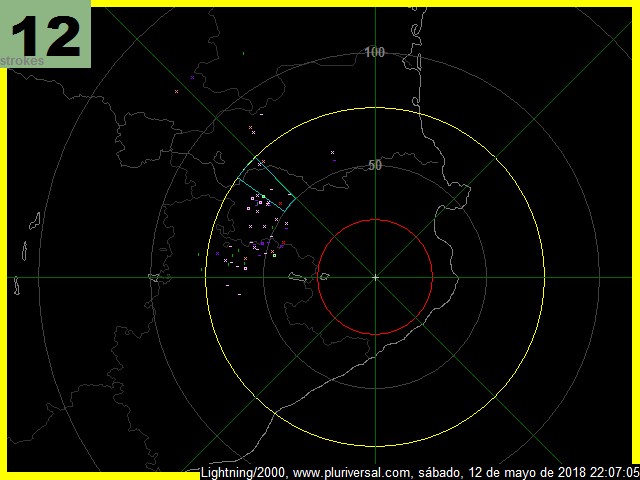The height and width of the screenshot is (480, 640).
Task: Click the "Lightning/2000" text in the footer
Action: click(x=245, y=473)
